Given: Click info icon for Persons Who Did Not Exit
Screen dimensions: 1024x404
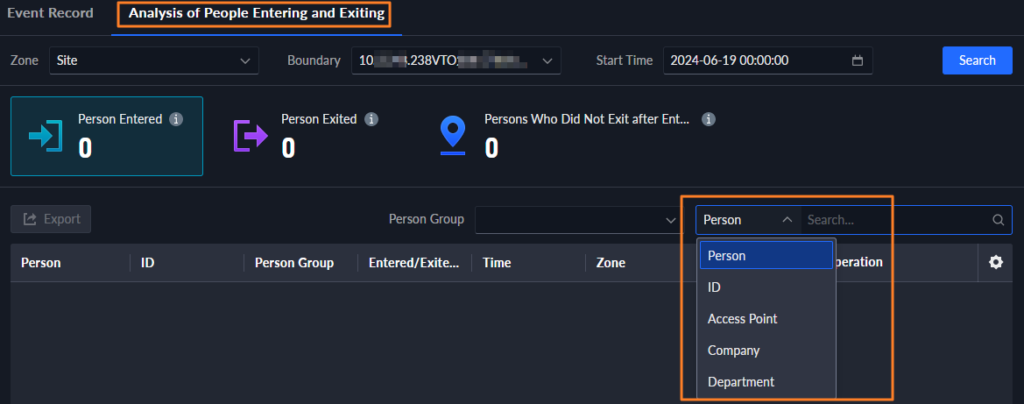Looking at the screenshot, I should point(708,119).
